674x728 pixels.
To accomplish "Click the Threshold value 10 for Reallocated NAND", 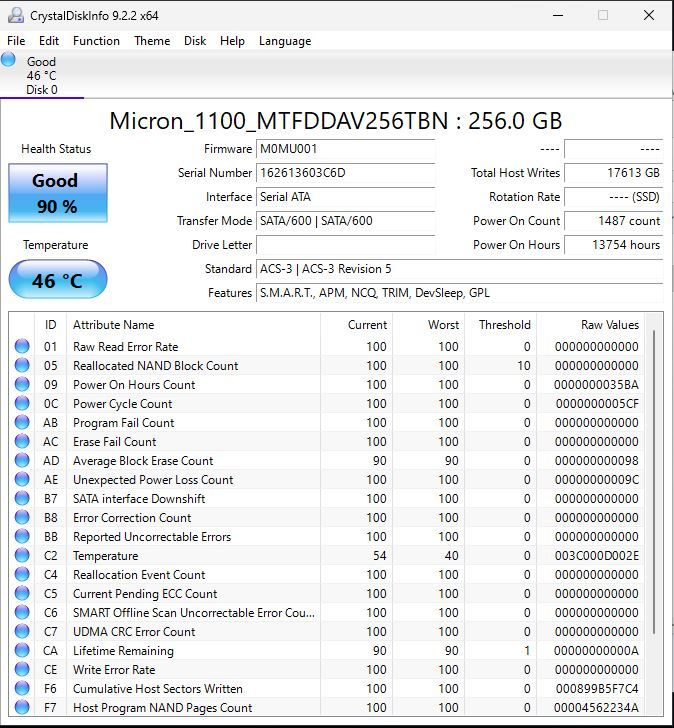I will 524,366.
